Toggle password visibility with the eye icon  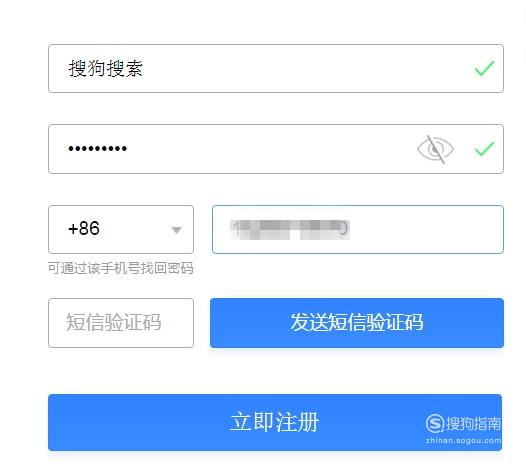(435, 149)
